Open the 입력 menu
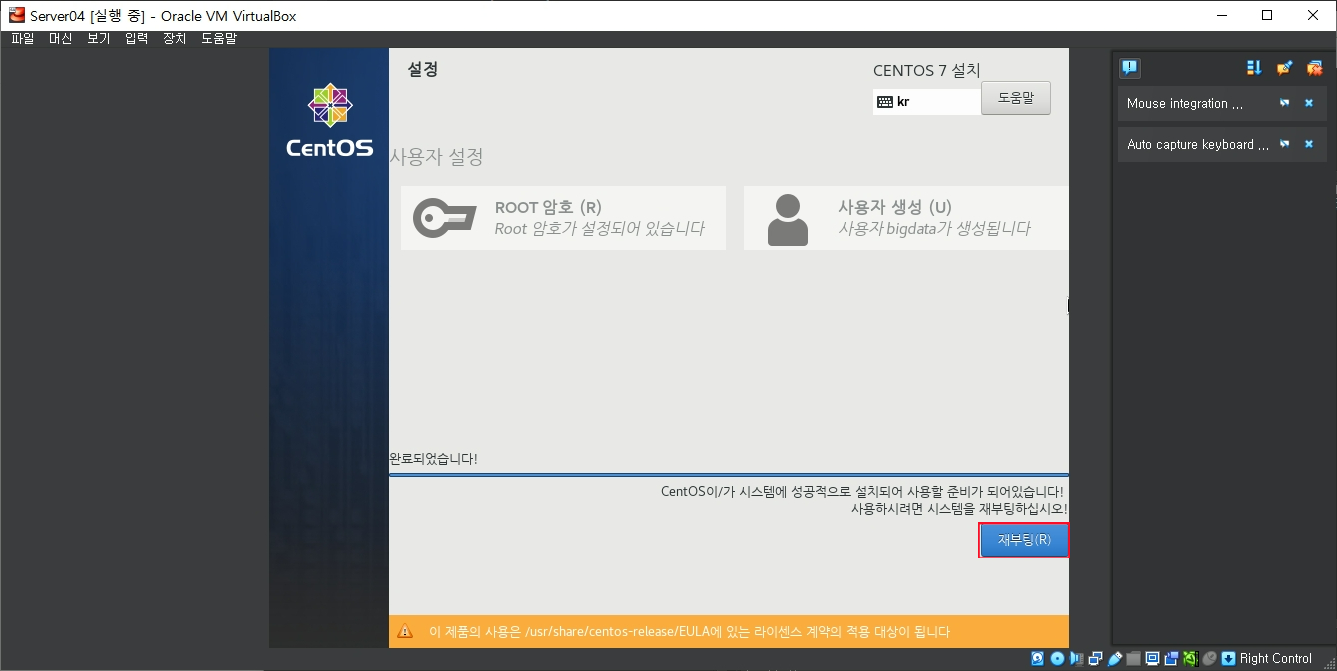Screen dimensions: 1337x671 [x=136, y=38]
